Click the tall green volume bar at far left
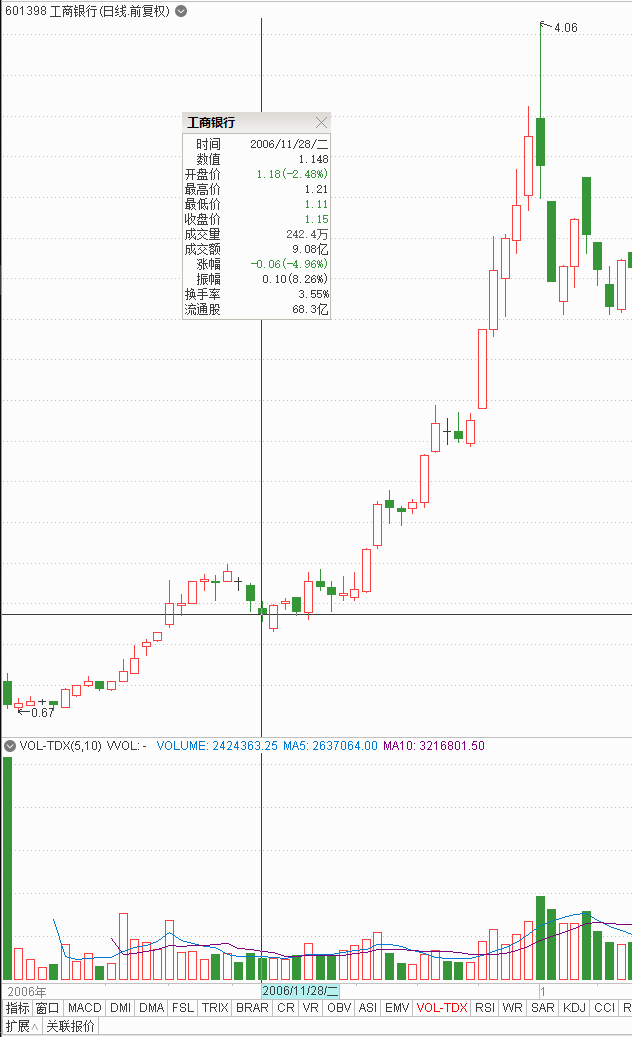The image size is (632, 1037). [8, 870]
